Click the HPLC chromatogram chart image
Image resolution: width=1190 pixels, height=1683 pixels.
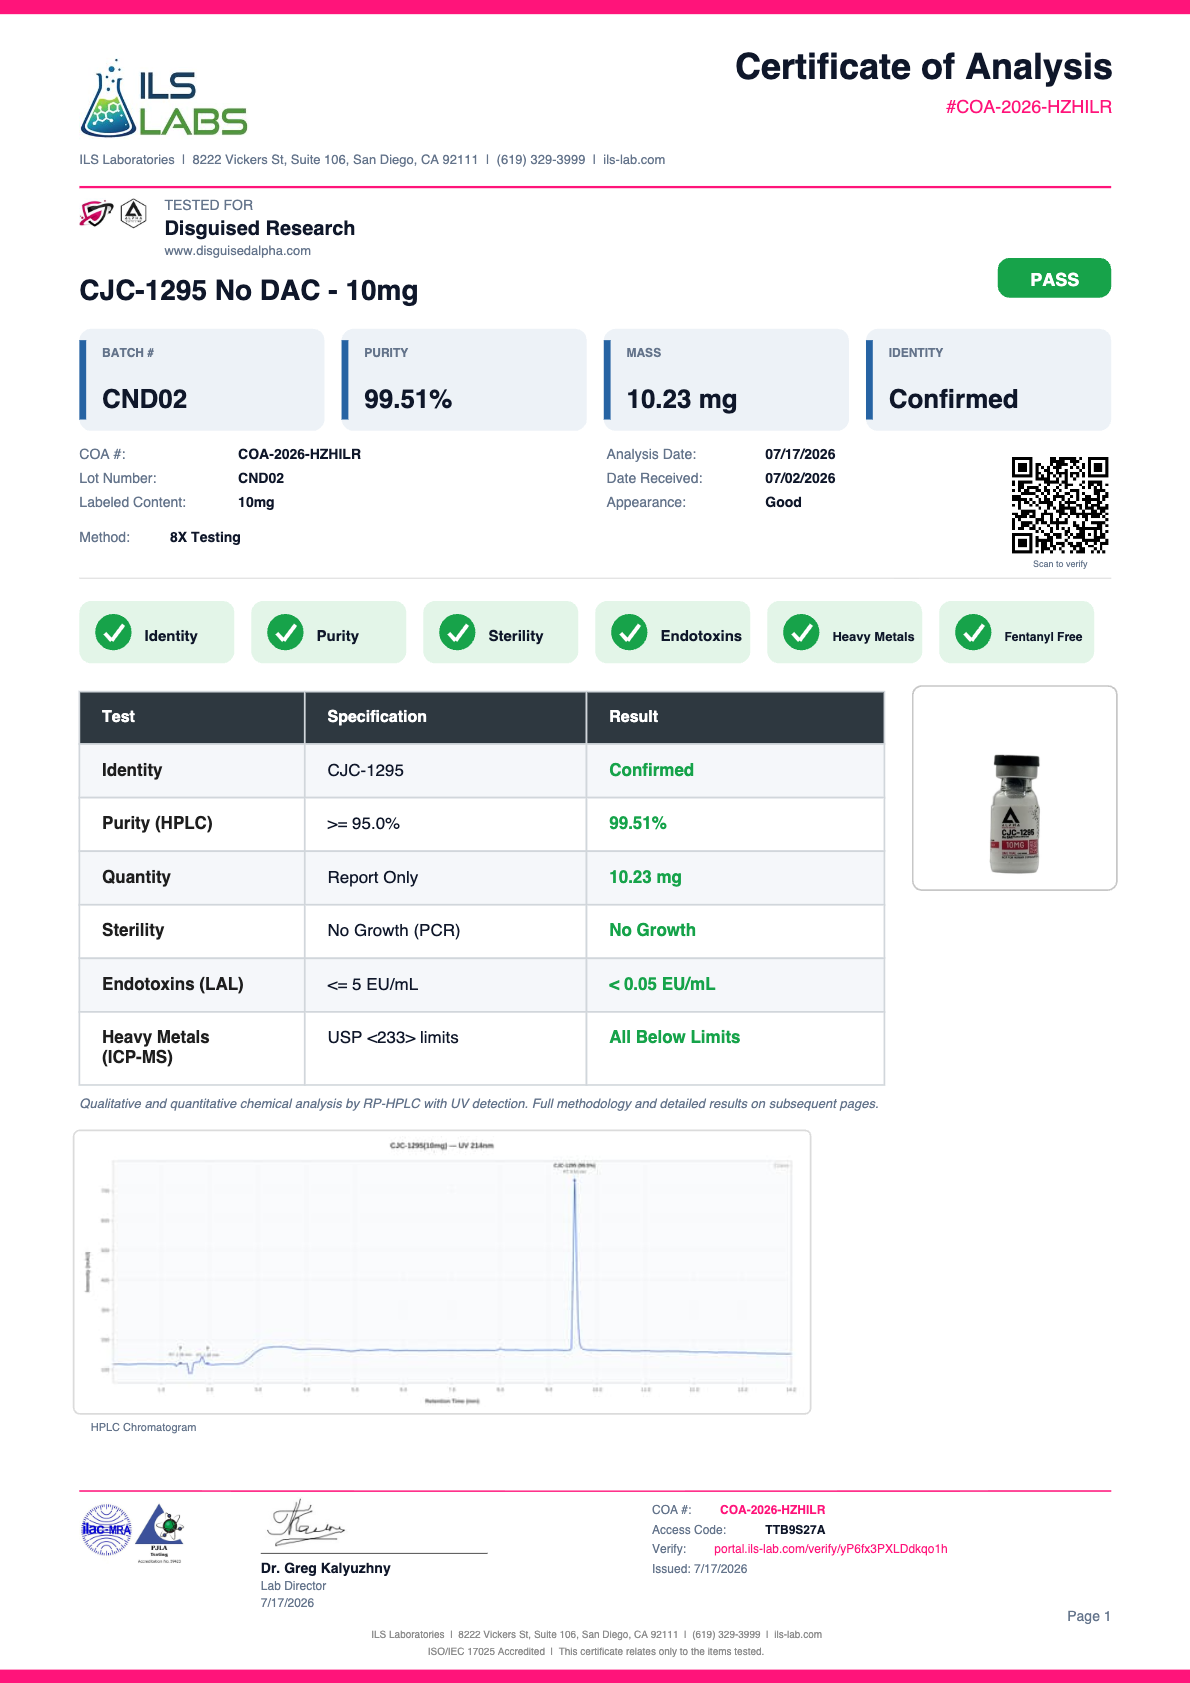[442, 1272]
